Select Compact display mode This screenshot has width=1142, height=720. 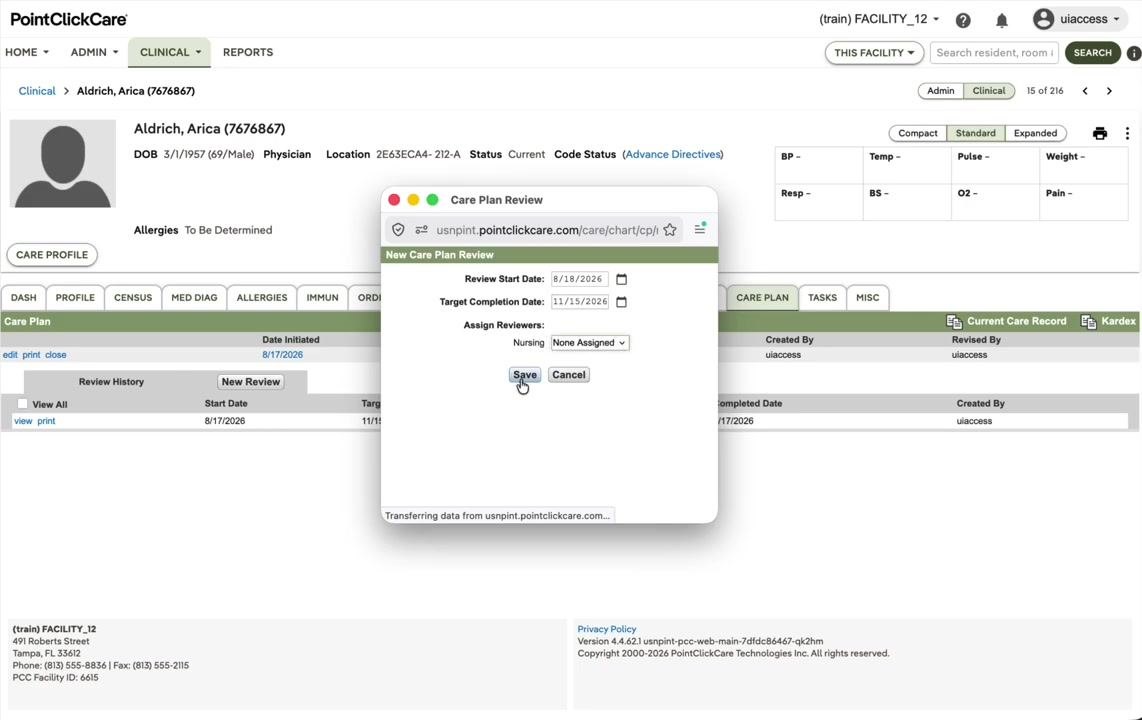pos(918,133)
